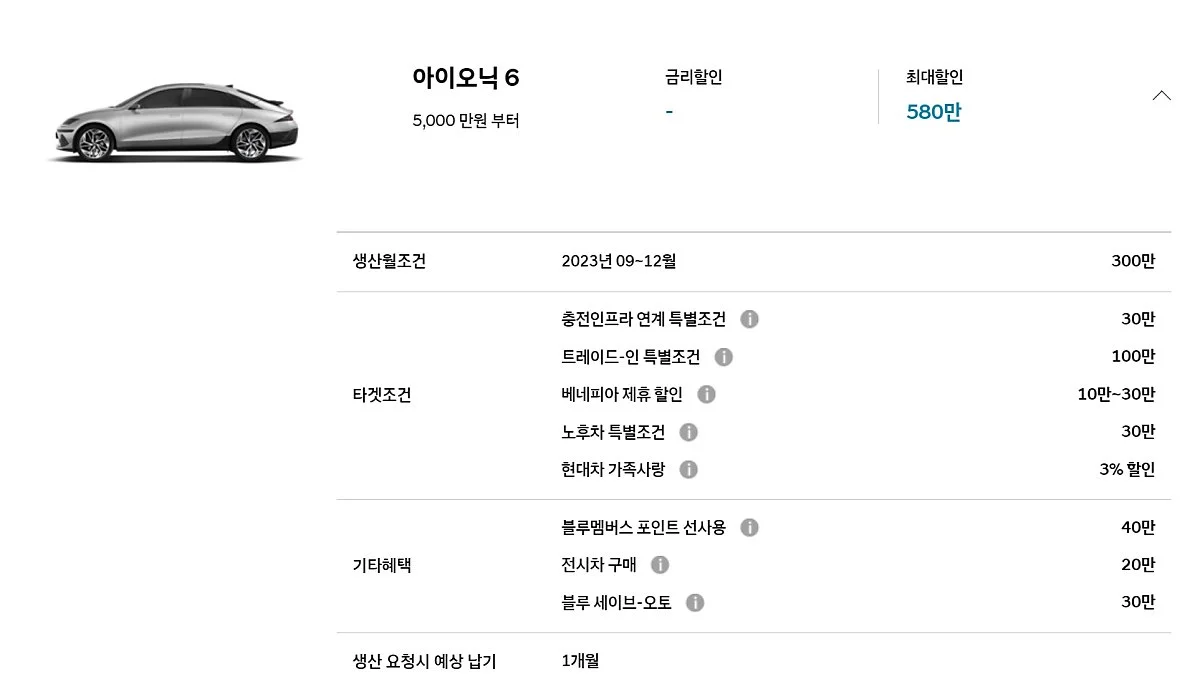Click the 5,000 만원 부터 price text
Screen dimensions: 1200x689
point(465,121)
